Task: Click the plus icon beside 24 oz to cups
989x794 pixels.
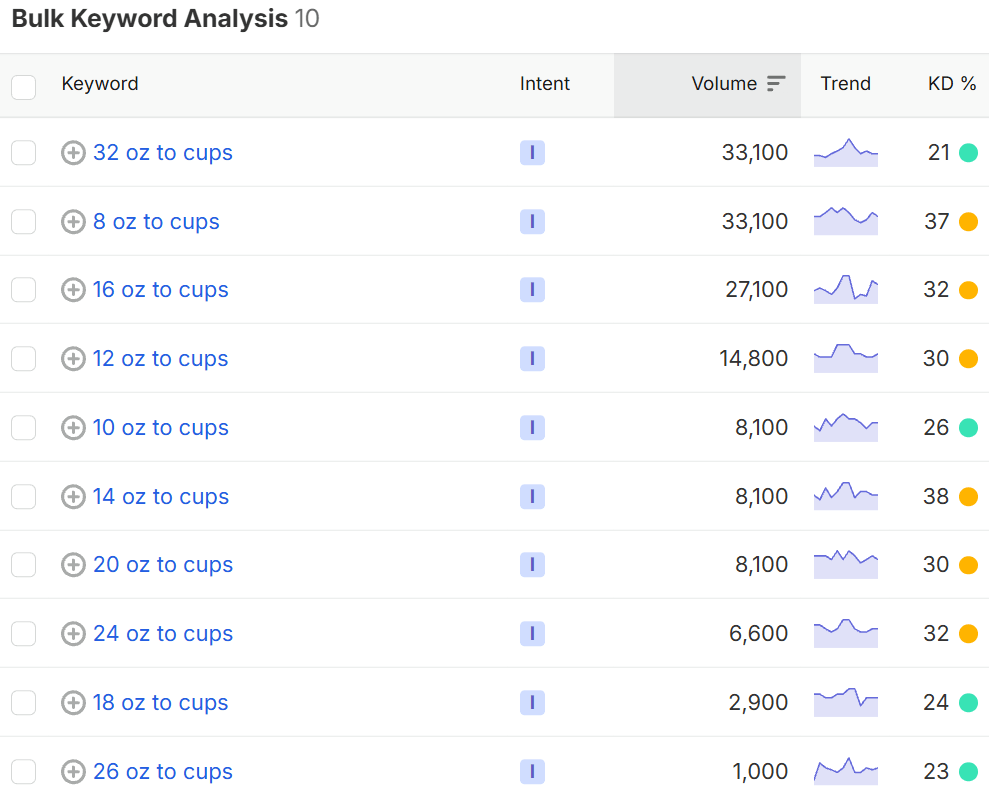Action: [x=73, y=634]
